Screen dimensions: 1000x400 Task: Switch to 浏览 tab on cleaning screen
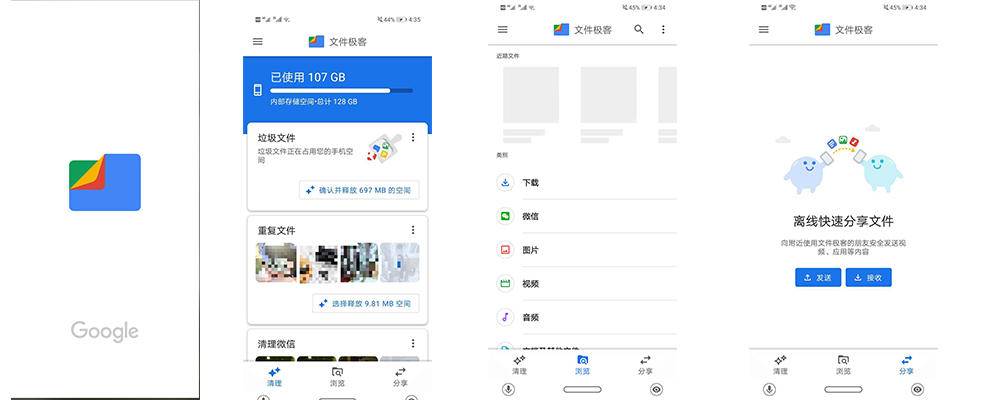[337, 377]
